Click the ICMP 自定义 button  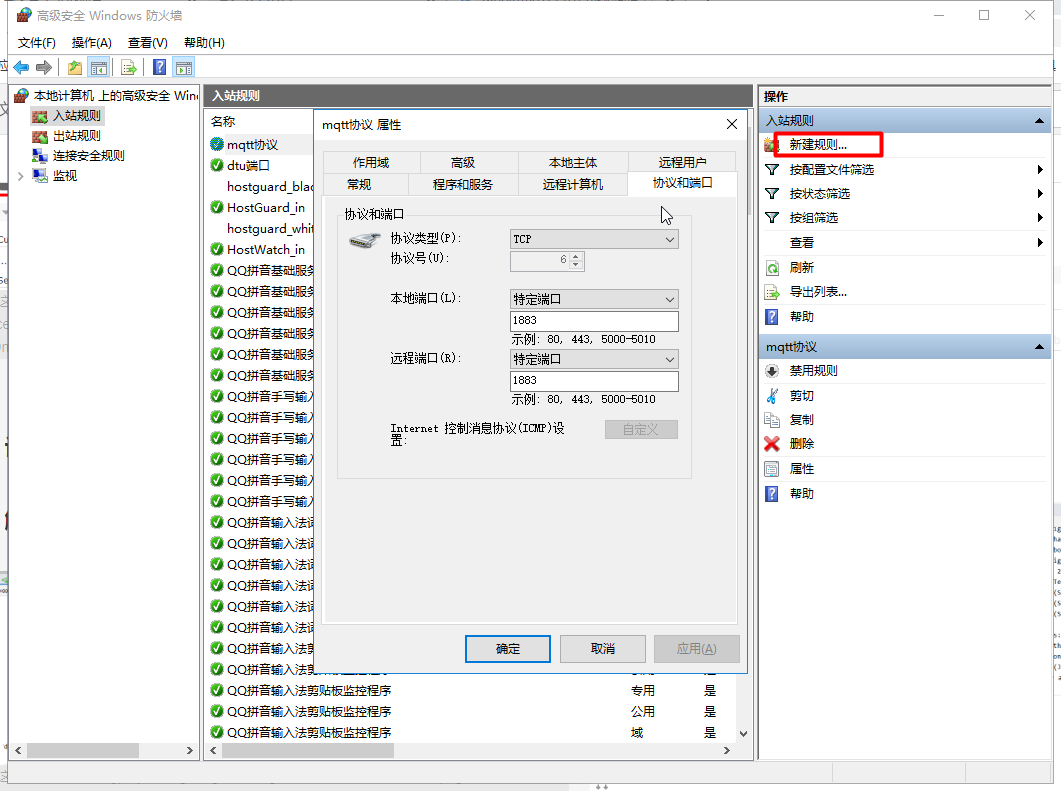pos(641,430)
